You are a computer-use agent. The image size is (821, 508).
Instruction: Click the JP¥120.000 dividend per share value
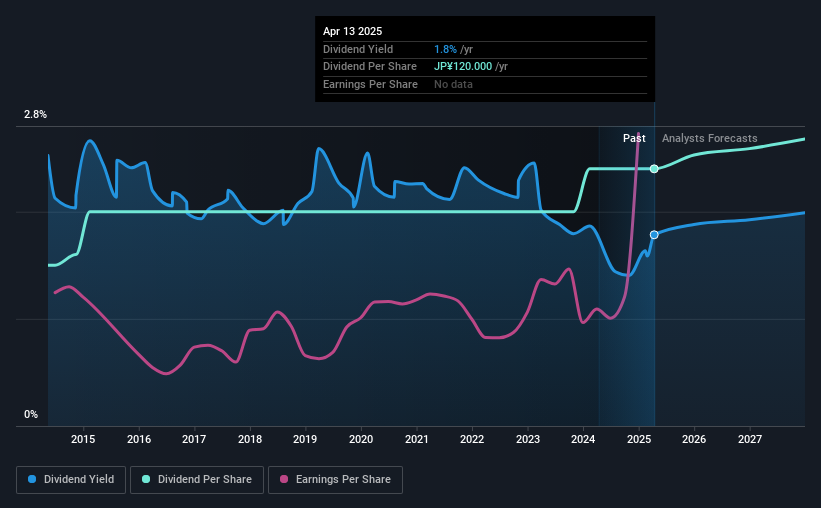(463, 67)
